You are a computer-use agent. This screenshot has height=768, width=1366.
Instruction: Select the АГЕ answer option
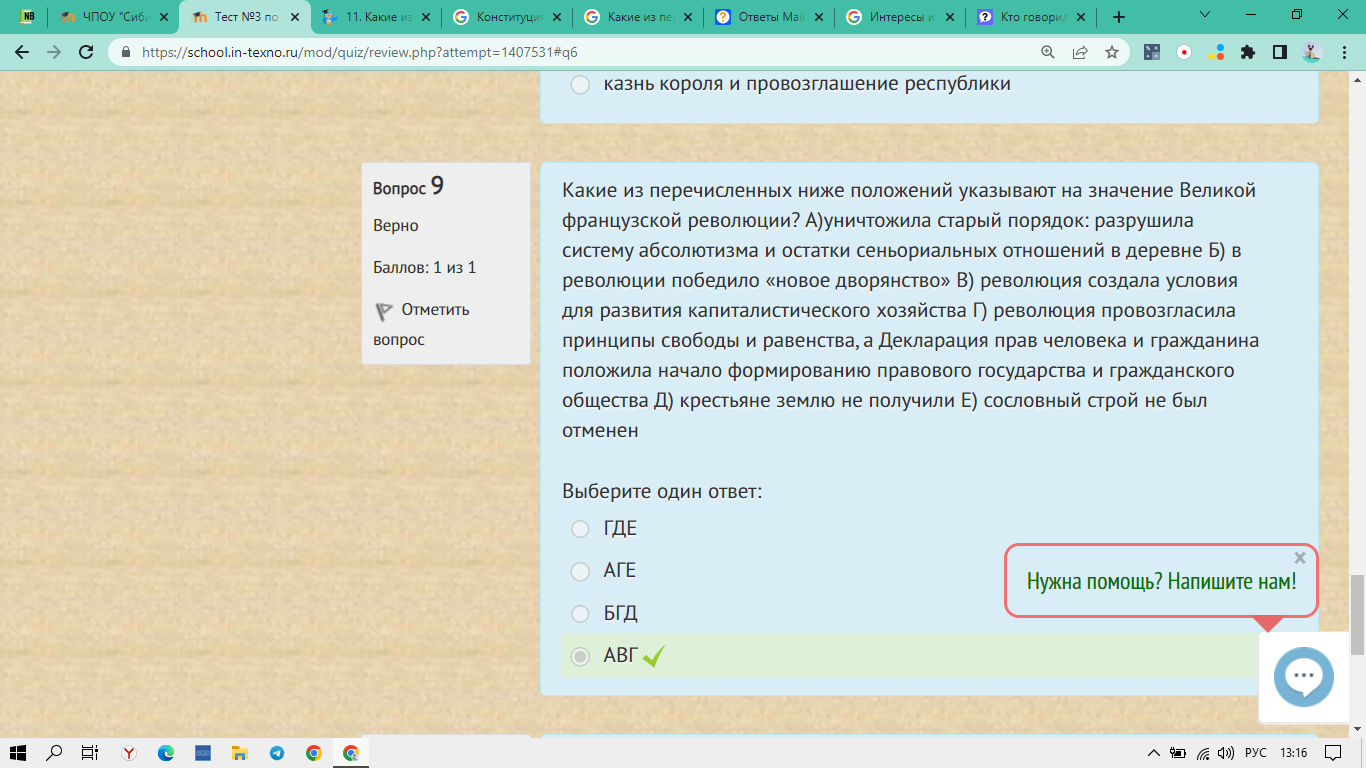pos(580,571)
